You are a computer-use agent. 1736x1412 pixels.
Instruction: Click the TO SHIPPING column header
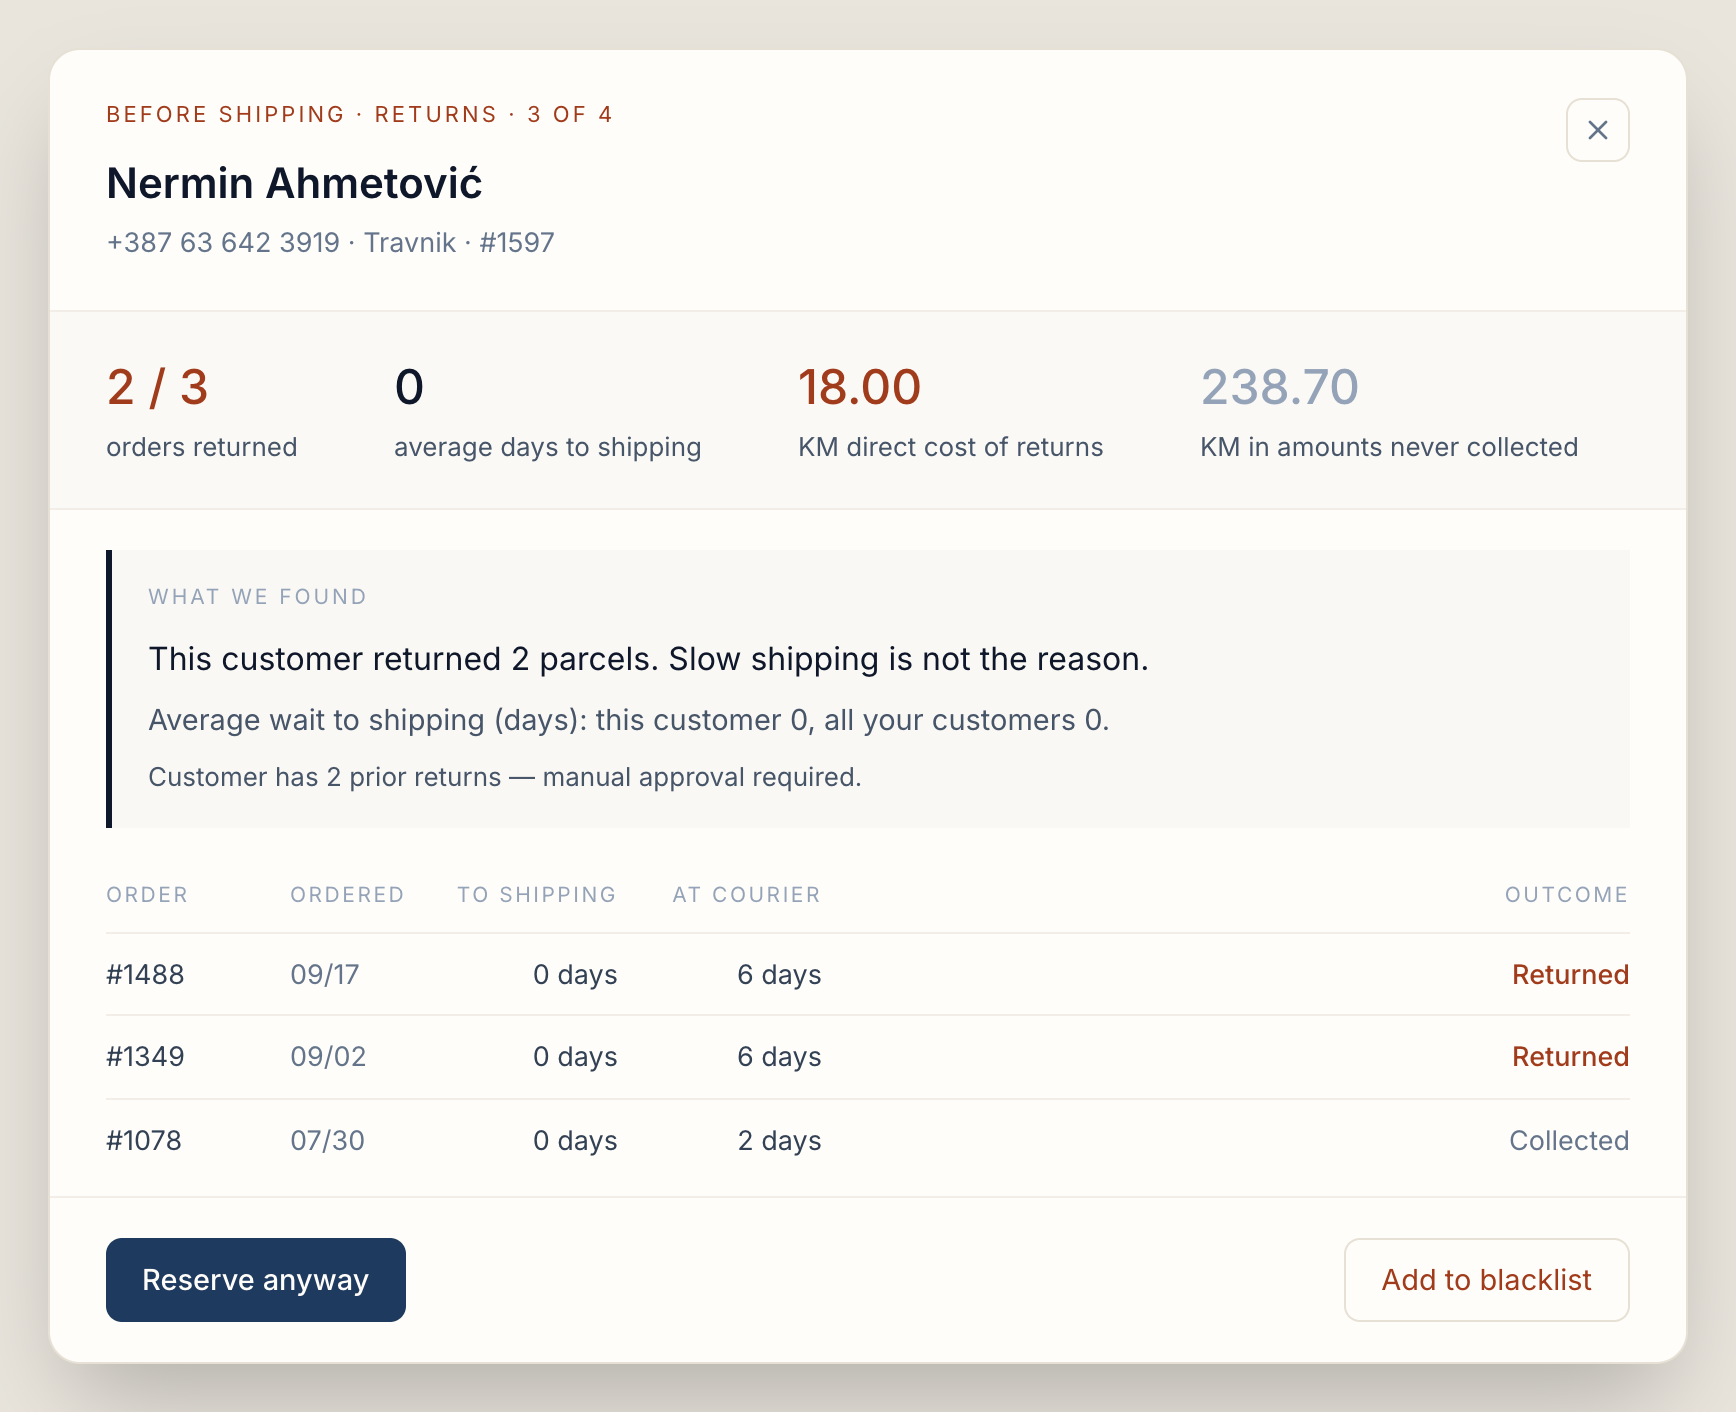[537, 895]
